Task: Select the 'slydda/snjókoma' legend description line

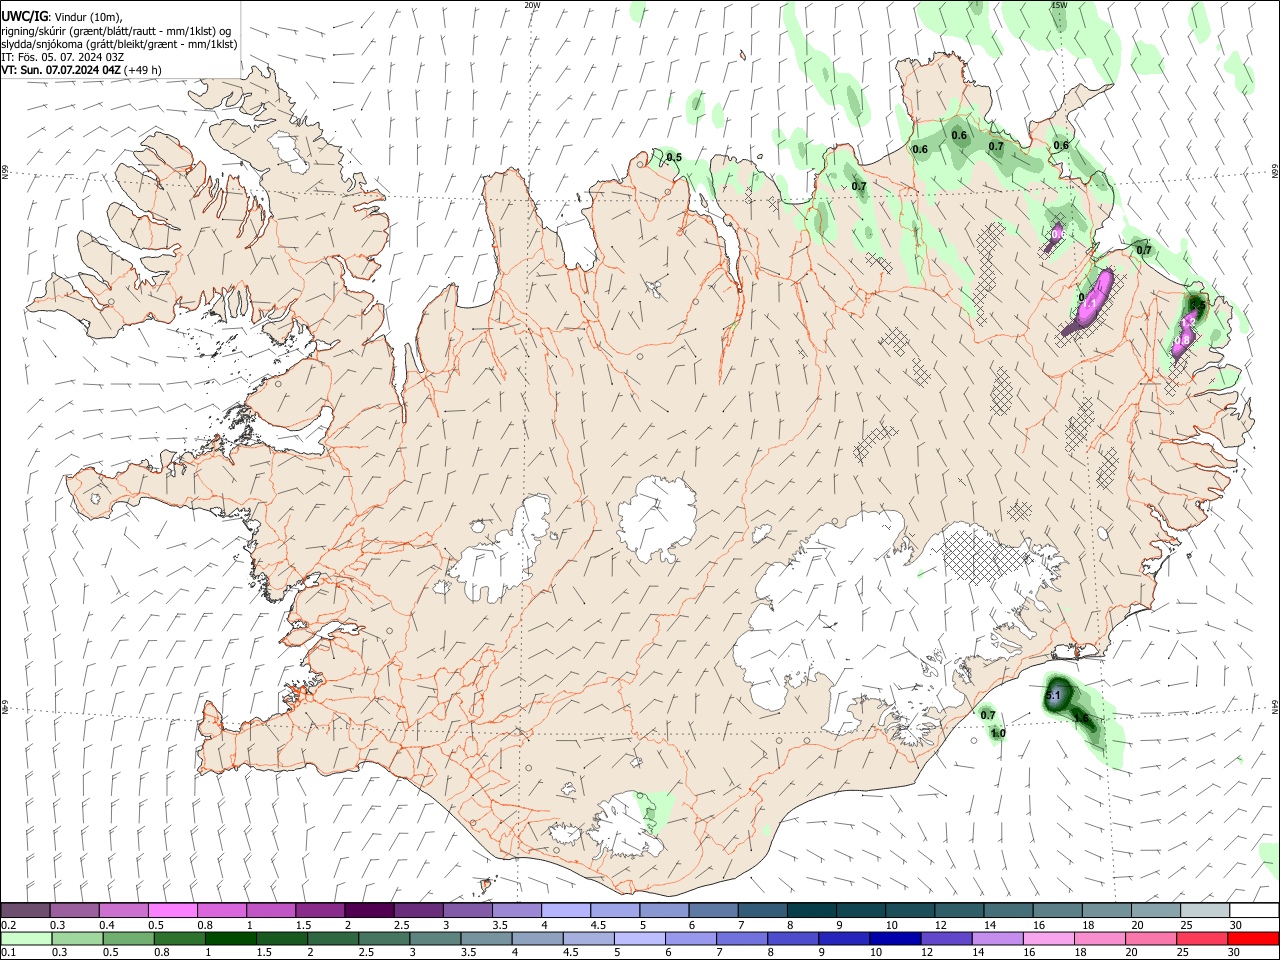Action: tap(119, 44)
